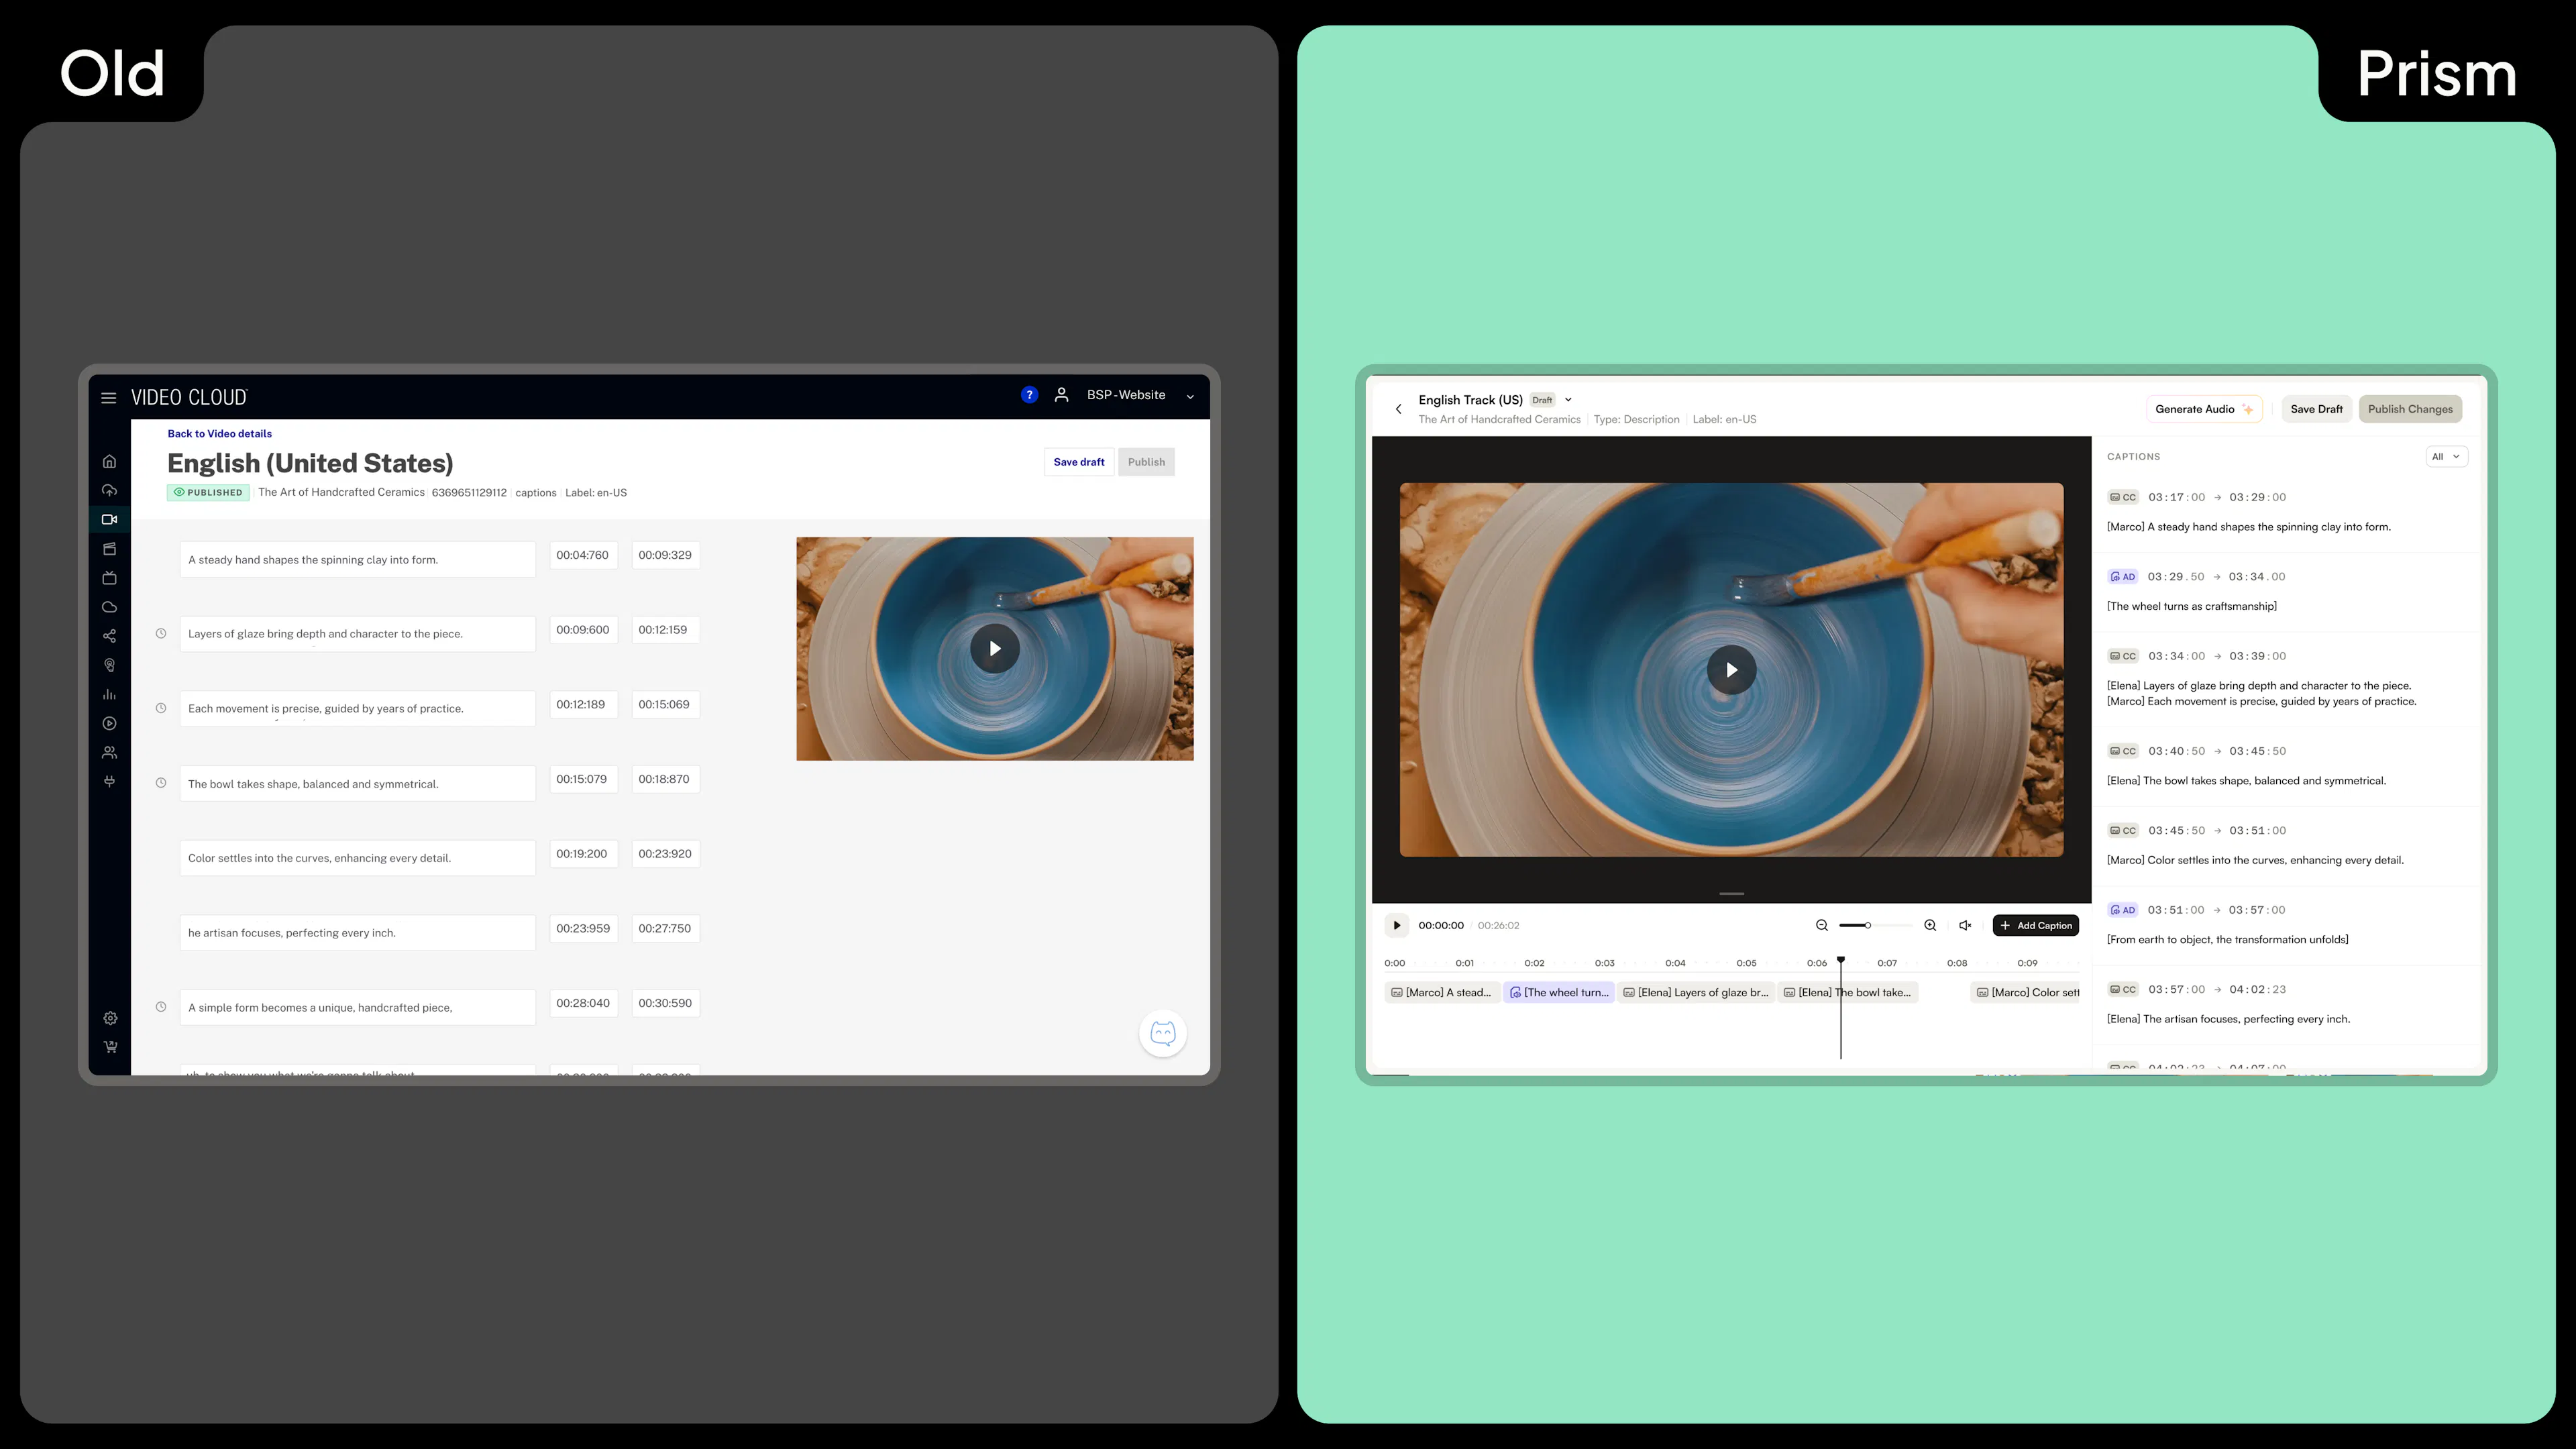Screen dimensions: 2576x1449
Task: Click the 03:34:00 start timecode
Action: [2176, 656]
